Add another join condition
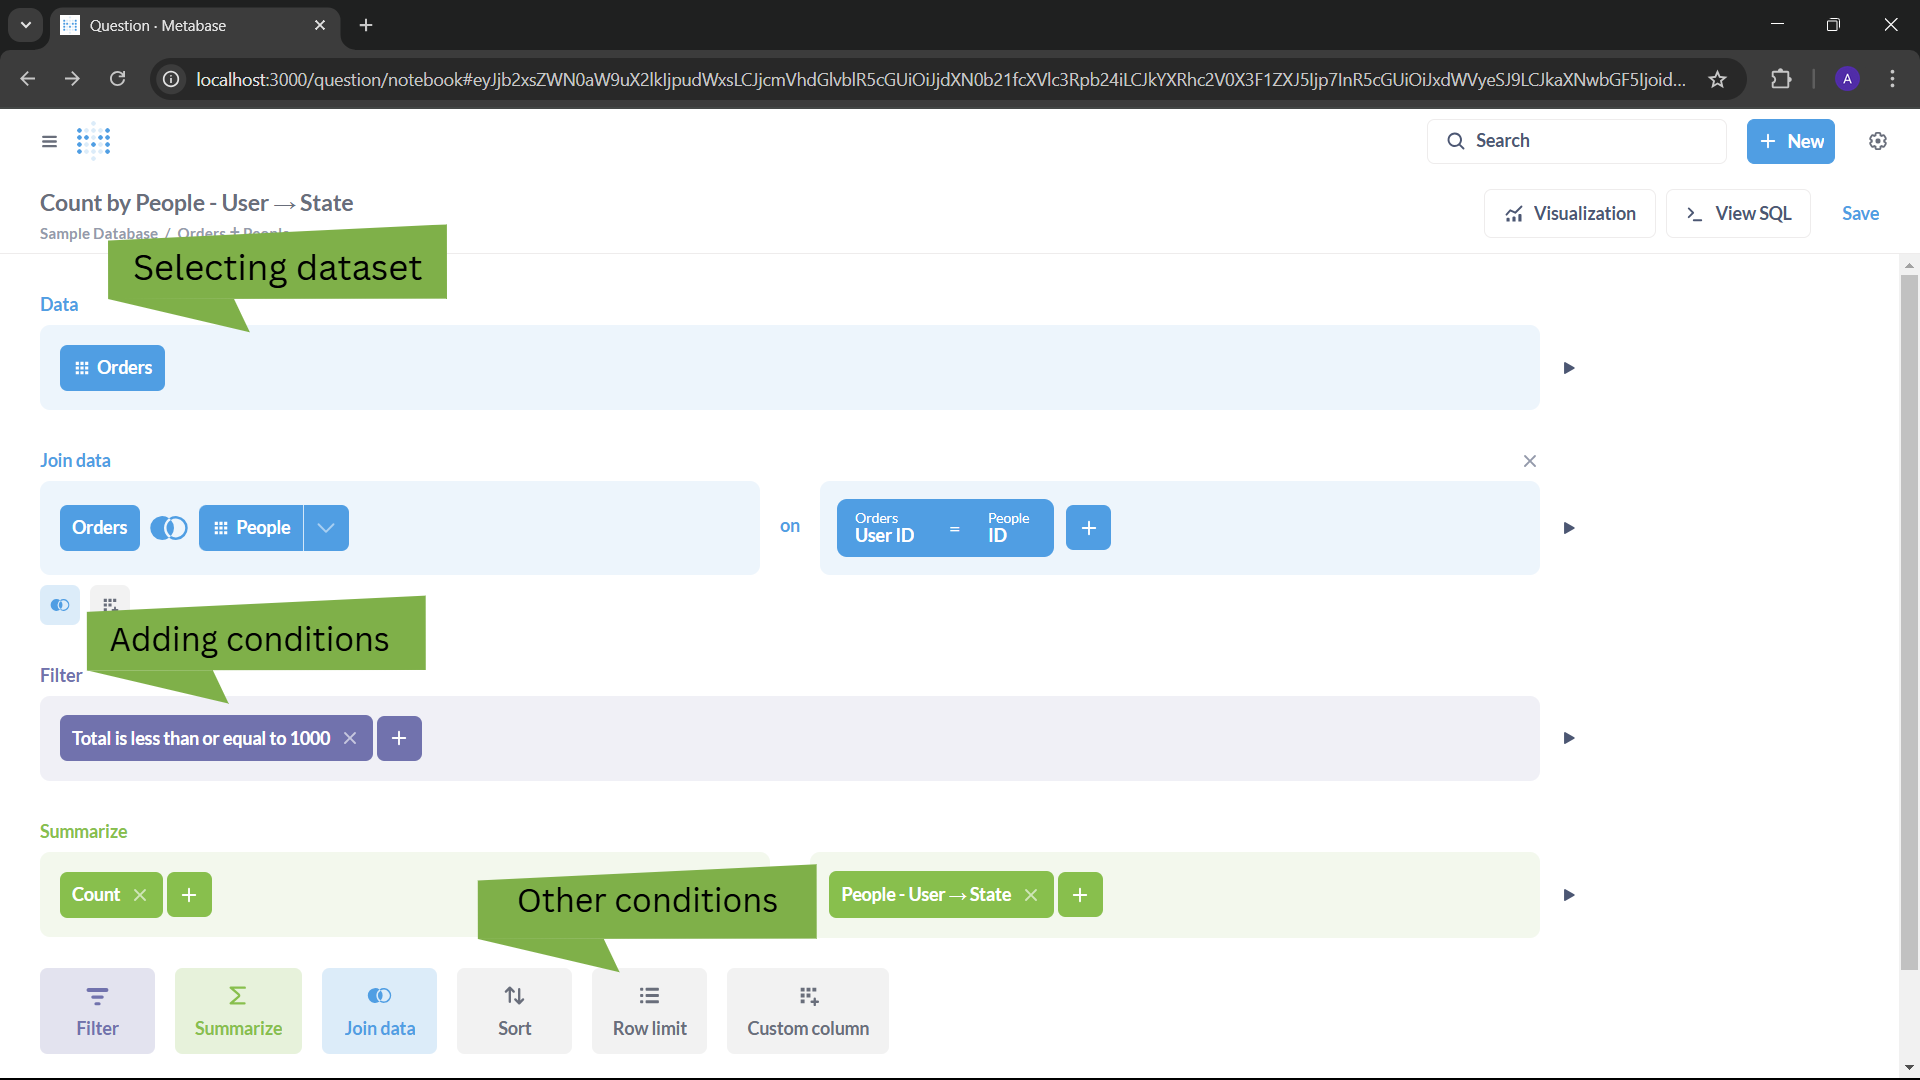 [x=1089, y=528]
